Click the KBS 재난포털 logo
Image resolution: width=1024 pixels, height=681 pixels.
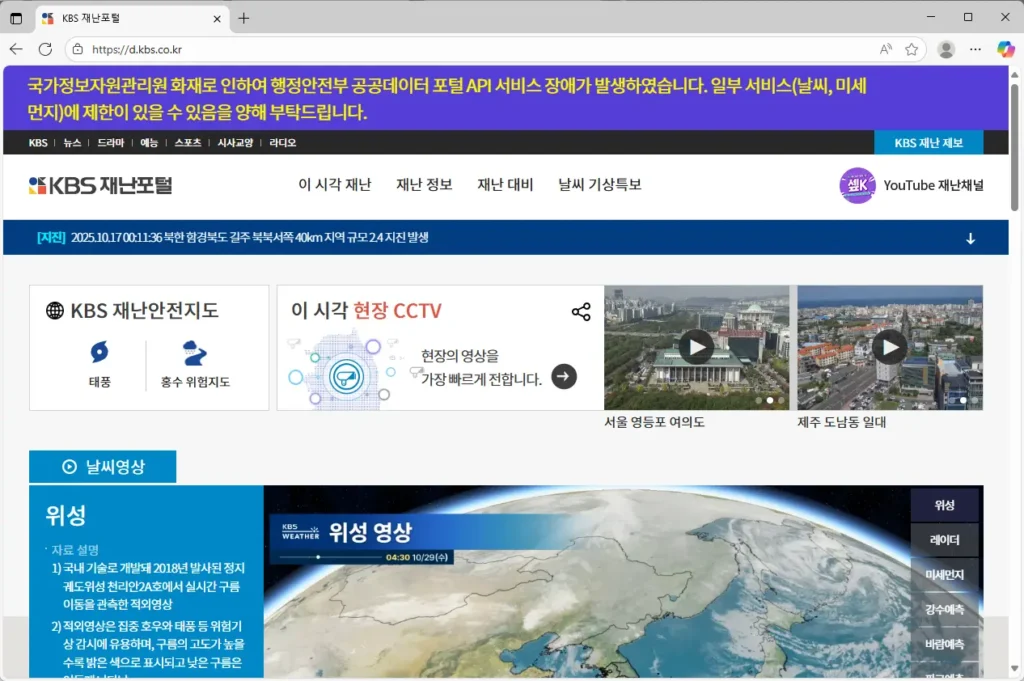100,185
